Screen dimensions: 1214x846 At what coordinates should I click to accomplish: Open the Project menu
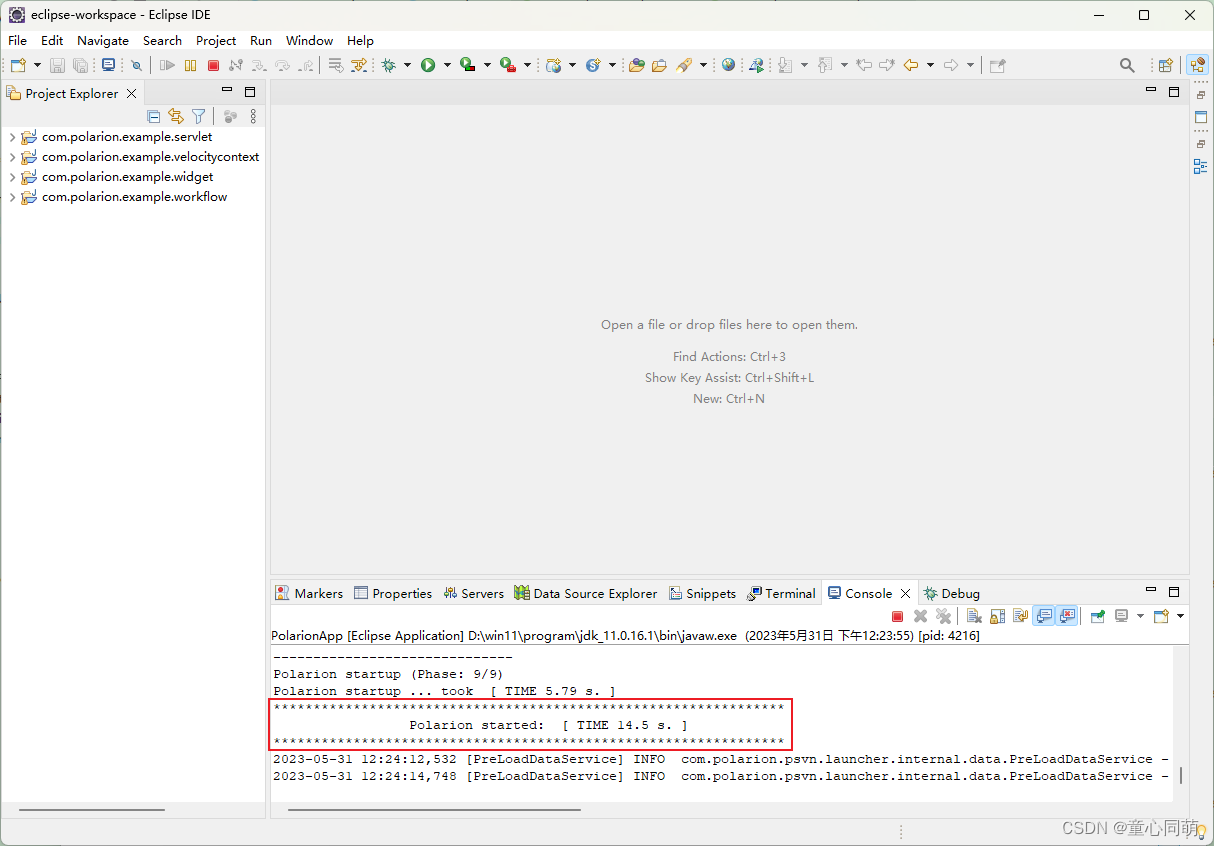216,41
